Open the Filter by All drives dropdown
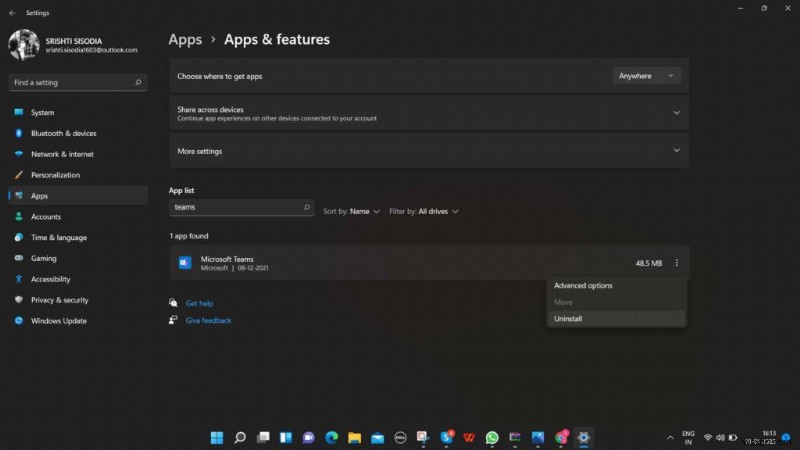The width and height of the screenshot is (800, 450). pos(424,211)
